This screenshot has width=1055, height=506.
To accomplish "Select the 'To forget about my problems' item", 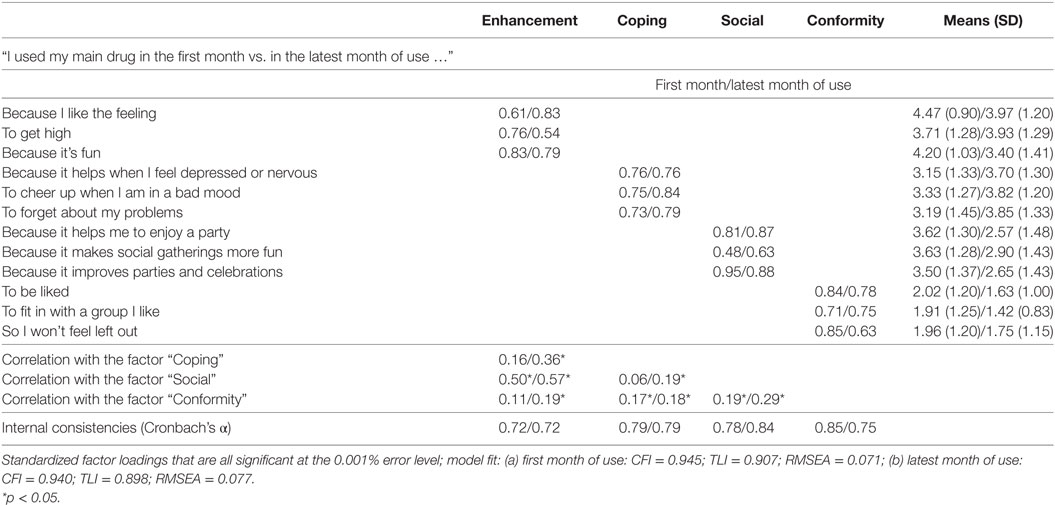I will click(92, 212).
